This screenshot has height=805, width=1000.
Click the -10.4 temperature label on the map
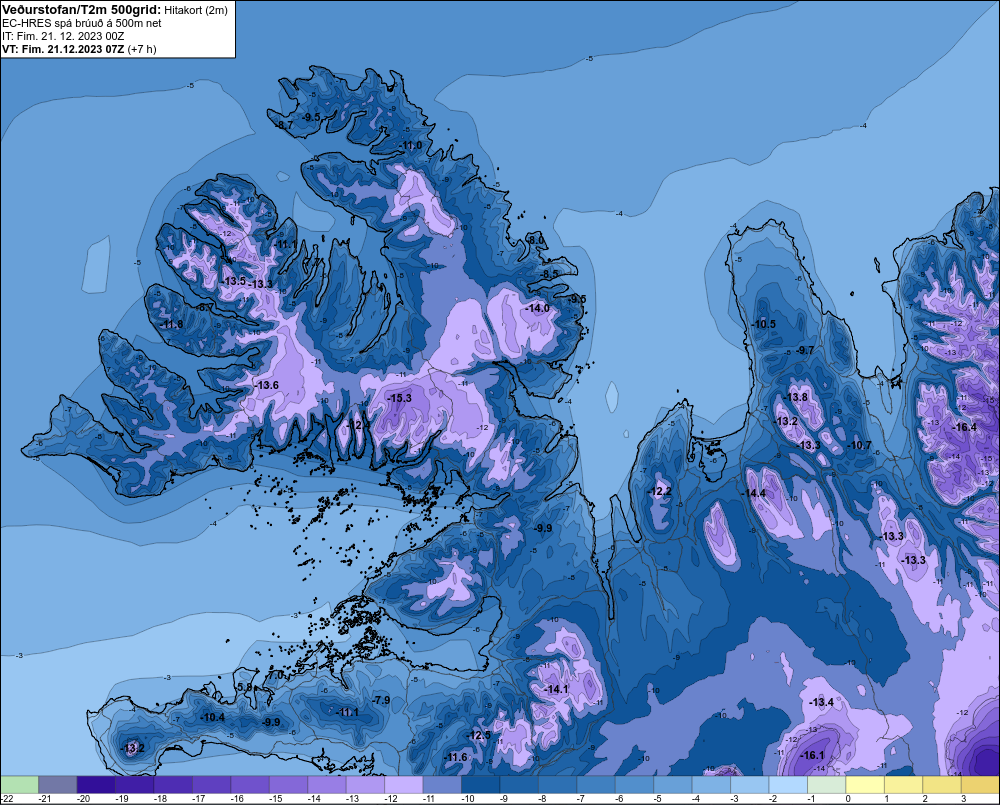pos(212,718)
